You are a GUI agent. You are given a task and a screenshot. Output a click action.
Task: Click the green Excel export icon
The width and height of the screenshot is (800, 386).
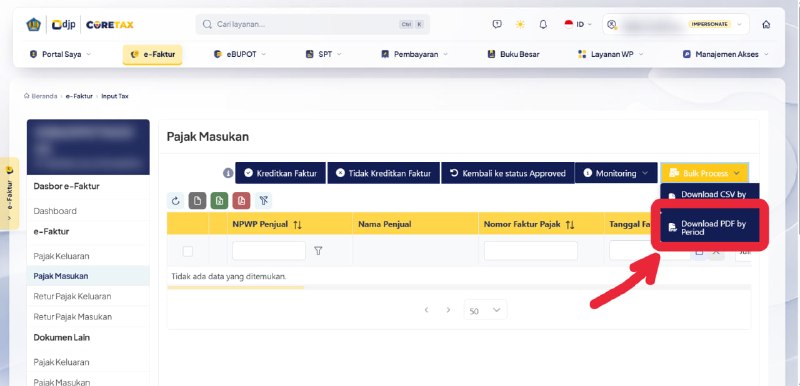[219, 201]
